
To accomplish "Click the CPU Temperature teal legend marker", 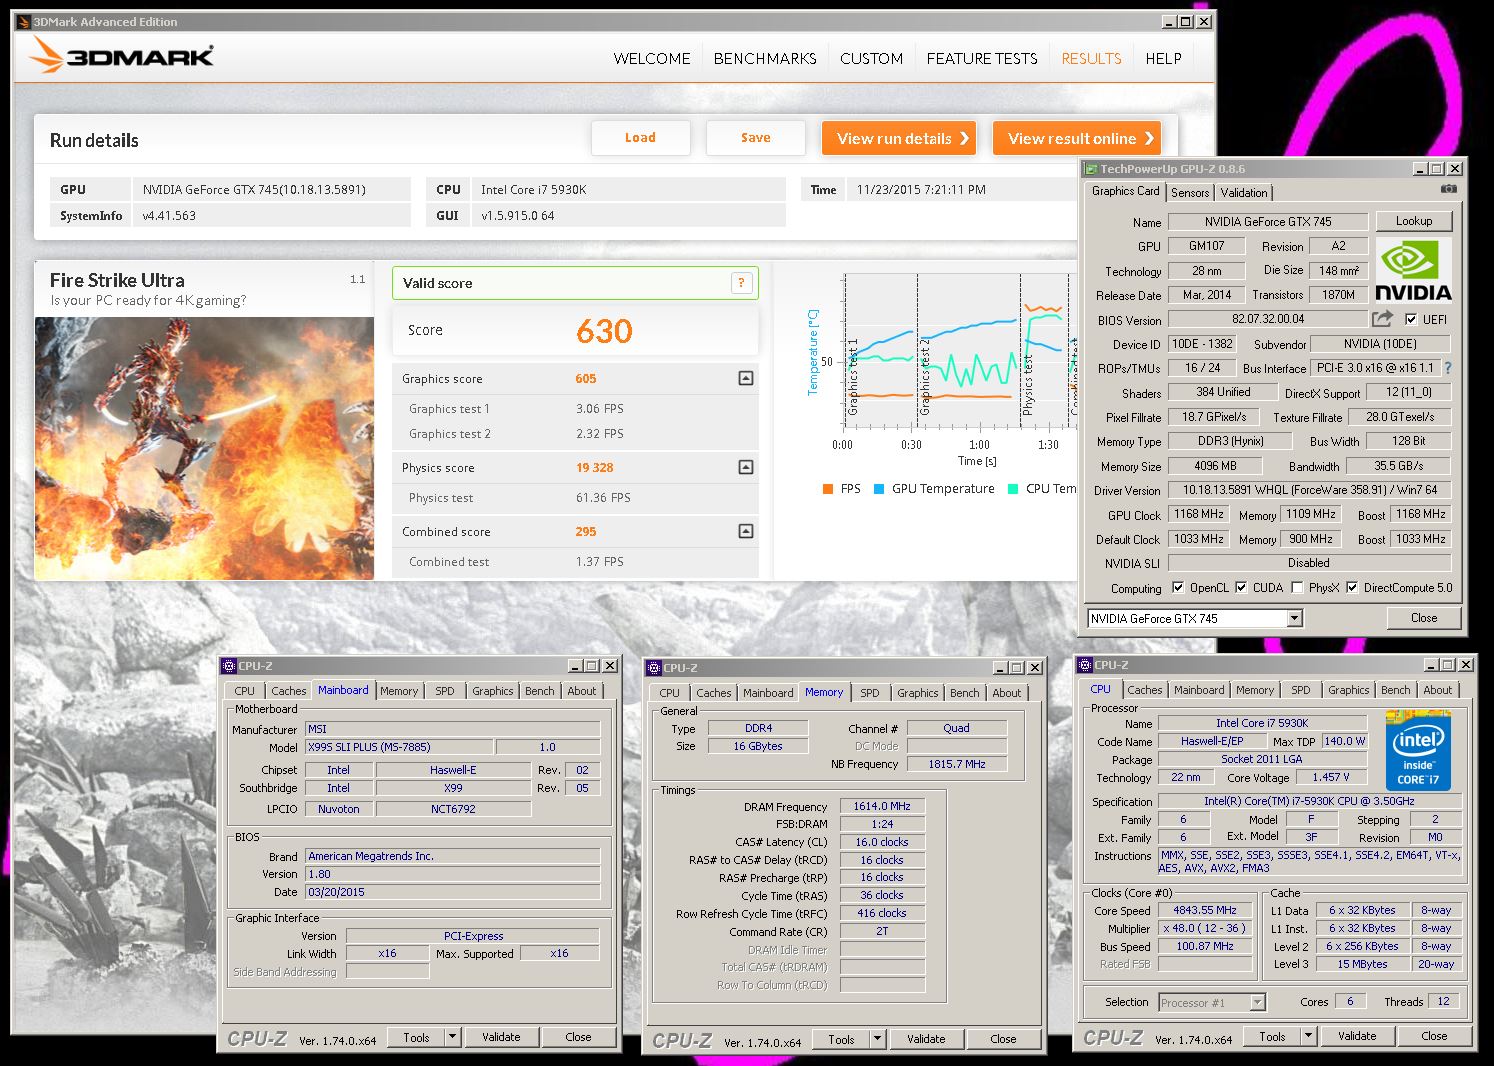I will (x=1013, y=489).
